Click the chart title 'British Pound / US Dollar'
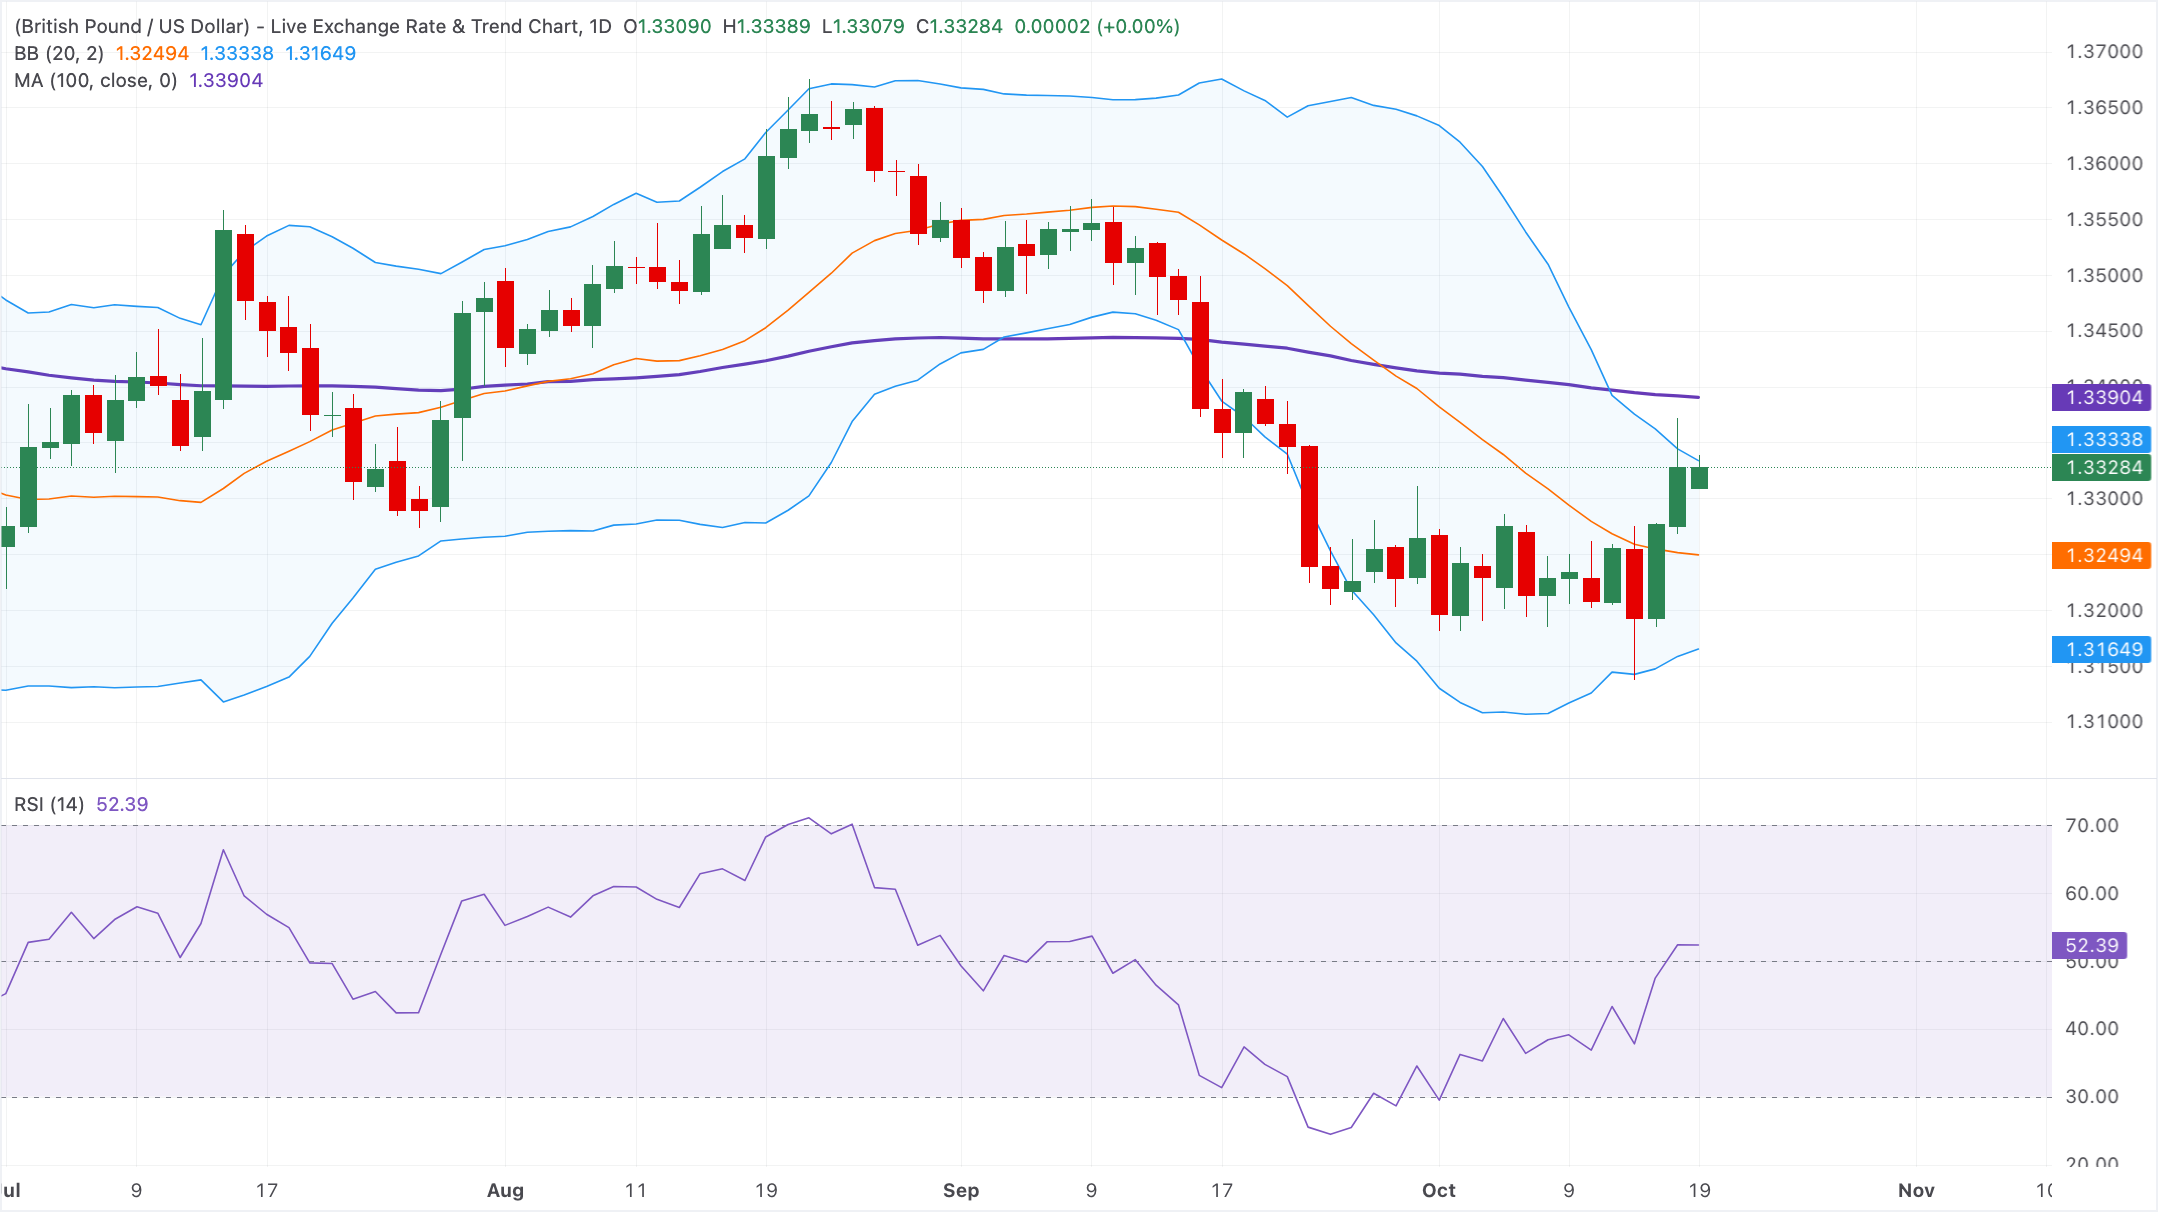This screenshot has height=1222, width=2158. pos(132,26)
